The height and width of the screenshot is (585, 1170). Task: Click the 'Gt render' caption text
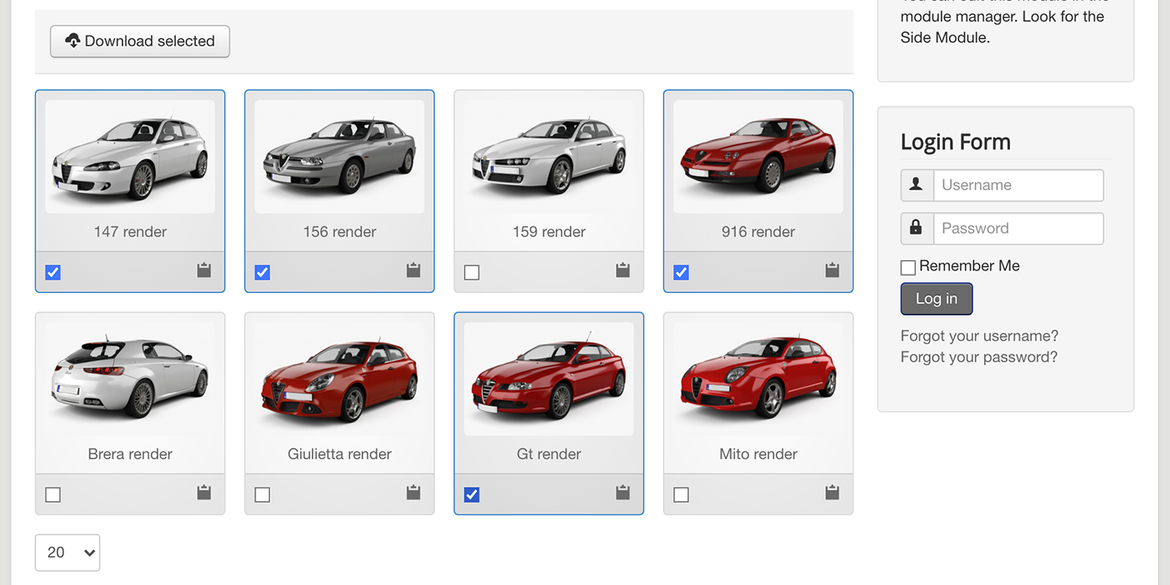(549, 454)
